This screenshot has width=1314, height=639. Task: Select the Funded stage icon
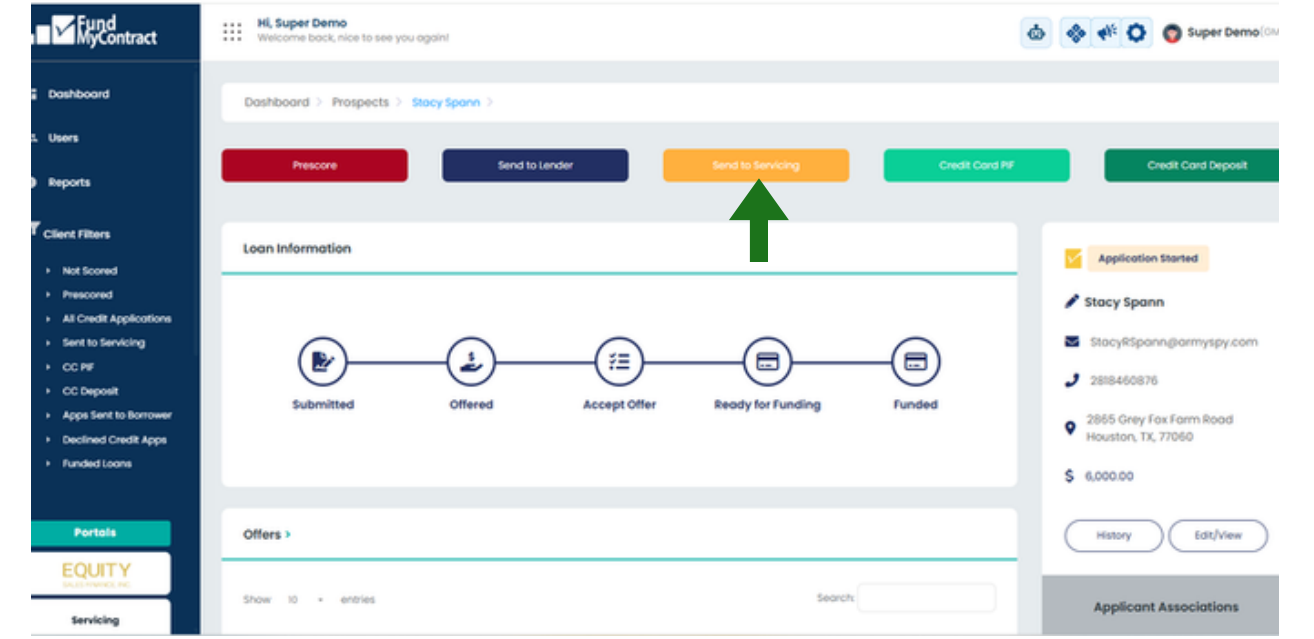pos(915,362)
